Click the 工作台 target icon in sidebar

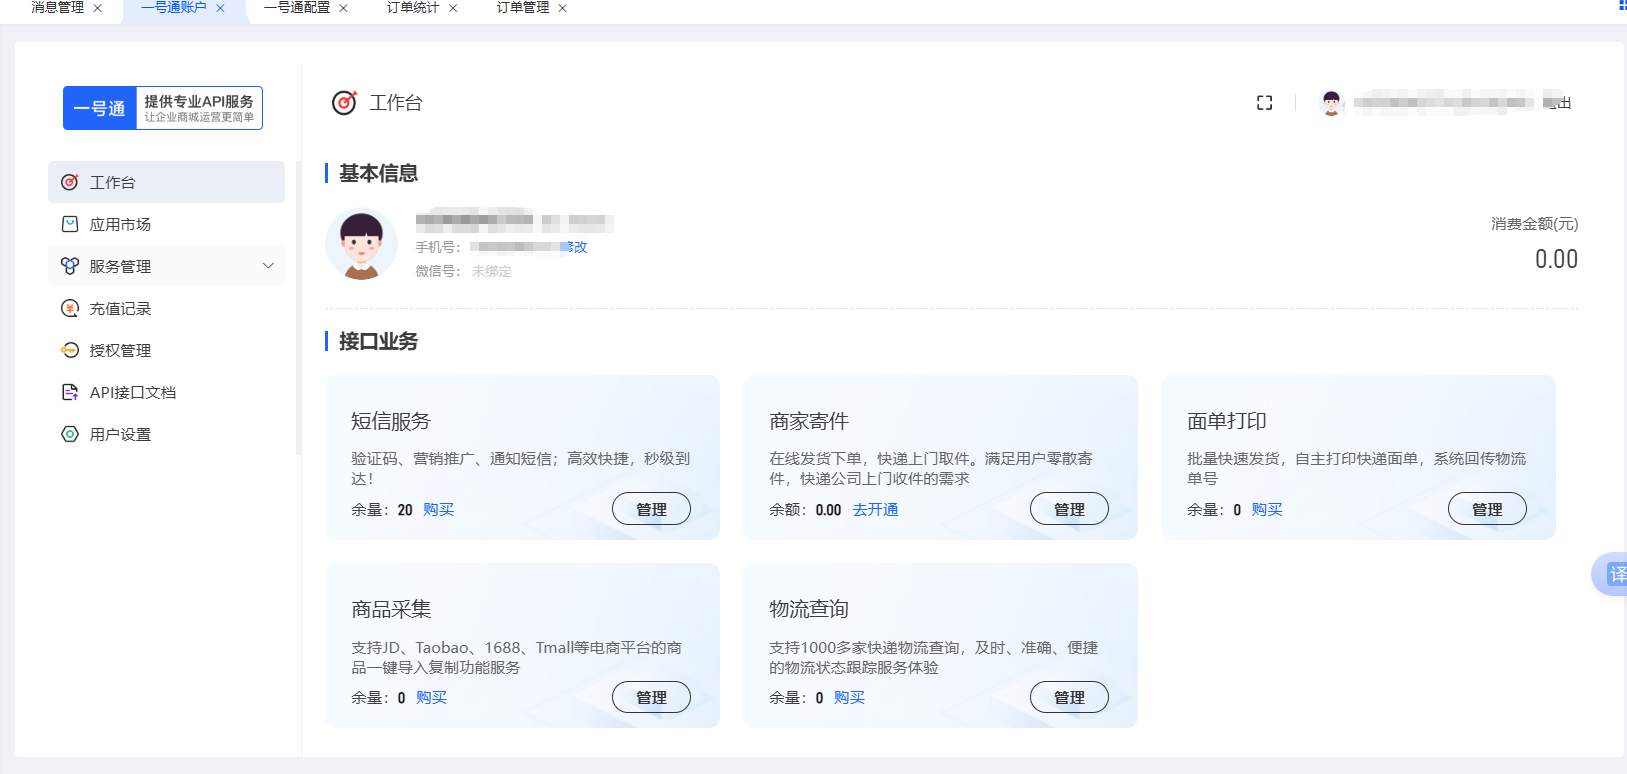(x=70, y=182)
